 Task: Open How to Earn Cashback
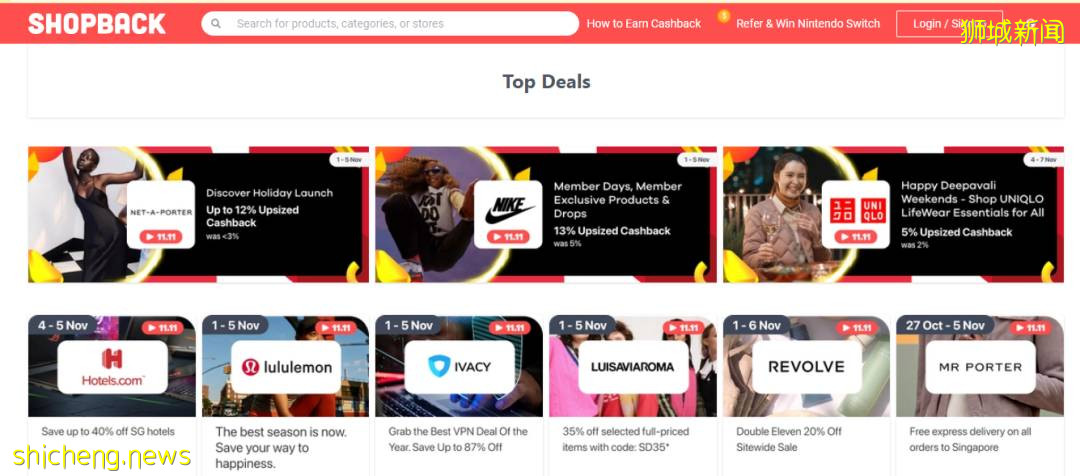[643, 23]
